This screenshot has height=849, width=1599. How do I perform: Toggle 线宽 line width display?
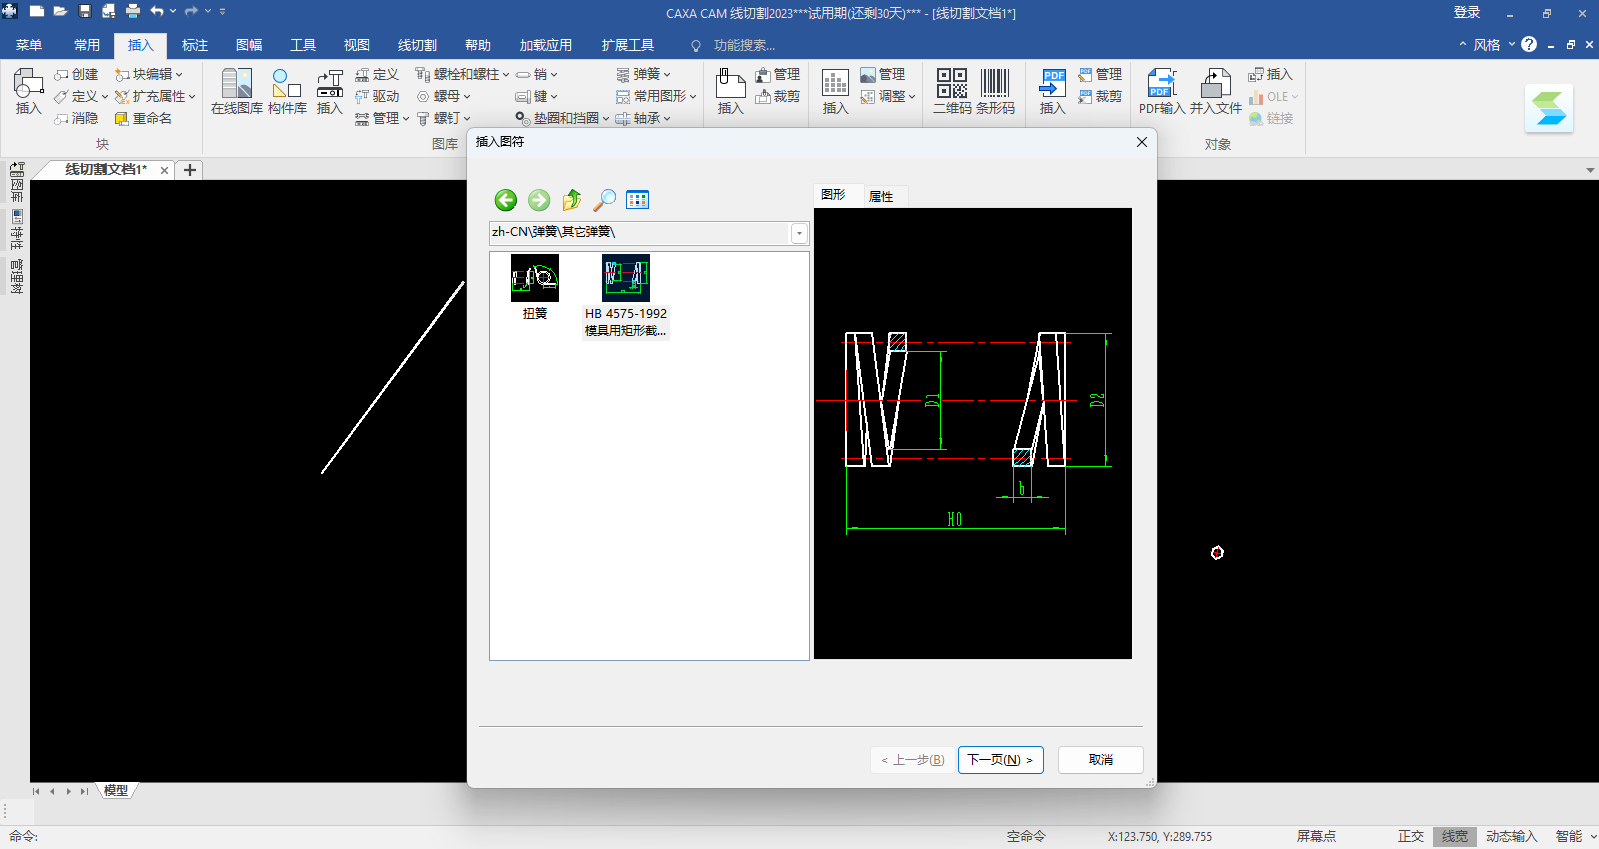point(1454,836)
